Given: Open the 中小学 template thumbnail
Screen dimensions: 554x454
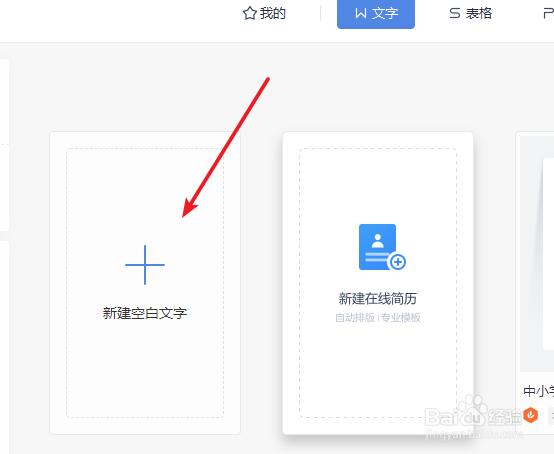Looking at the screenshot, I should pyautogui.click(x=537, y=253).
